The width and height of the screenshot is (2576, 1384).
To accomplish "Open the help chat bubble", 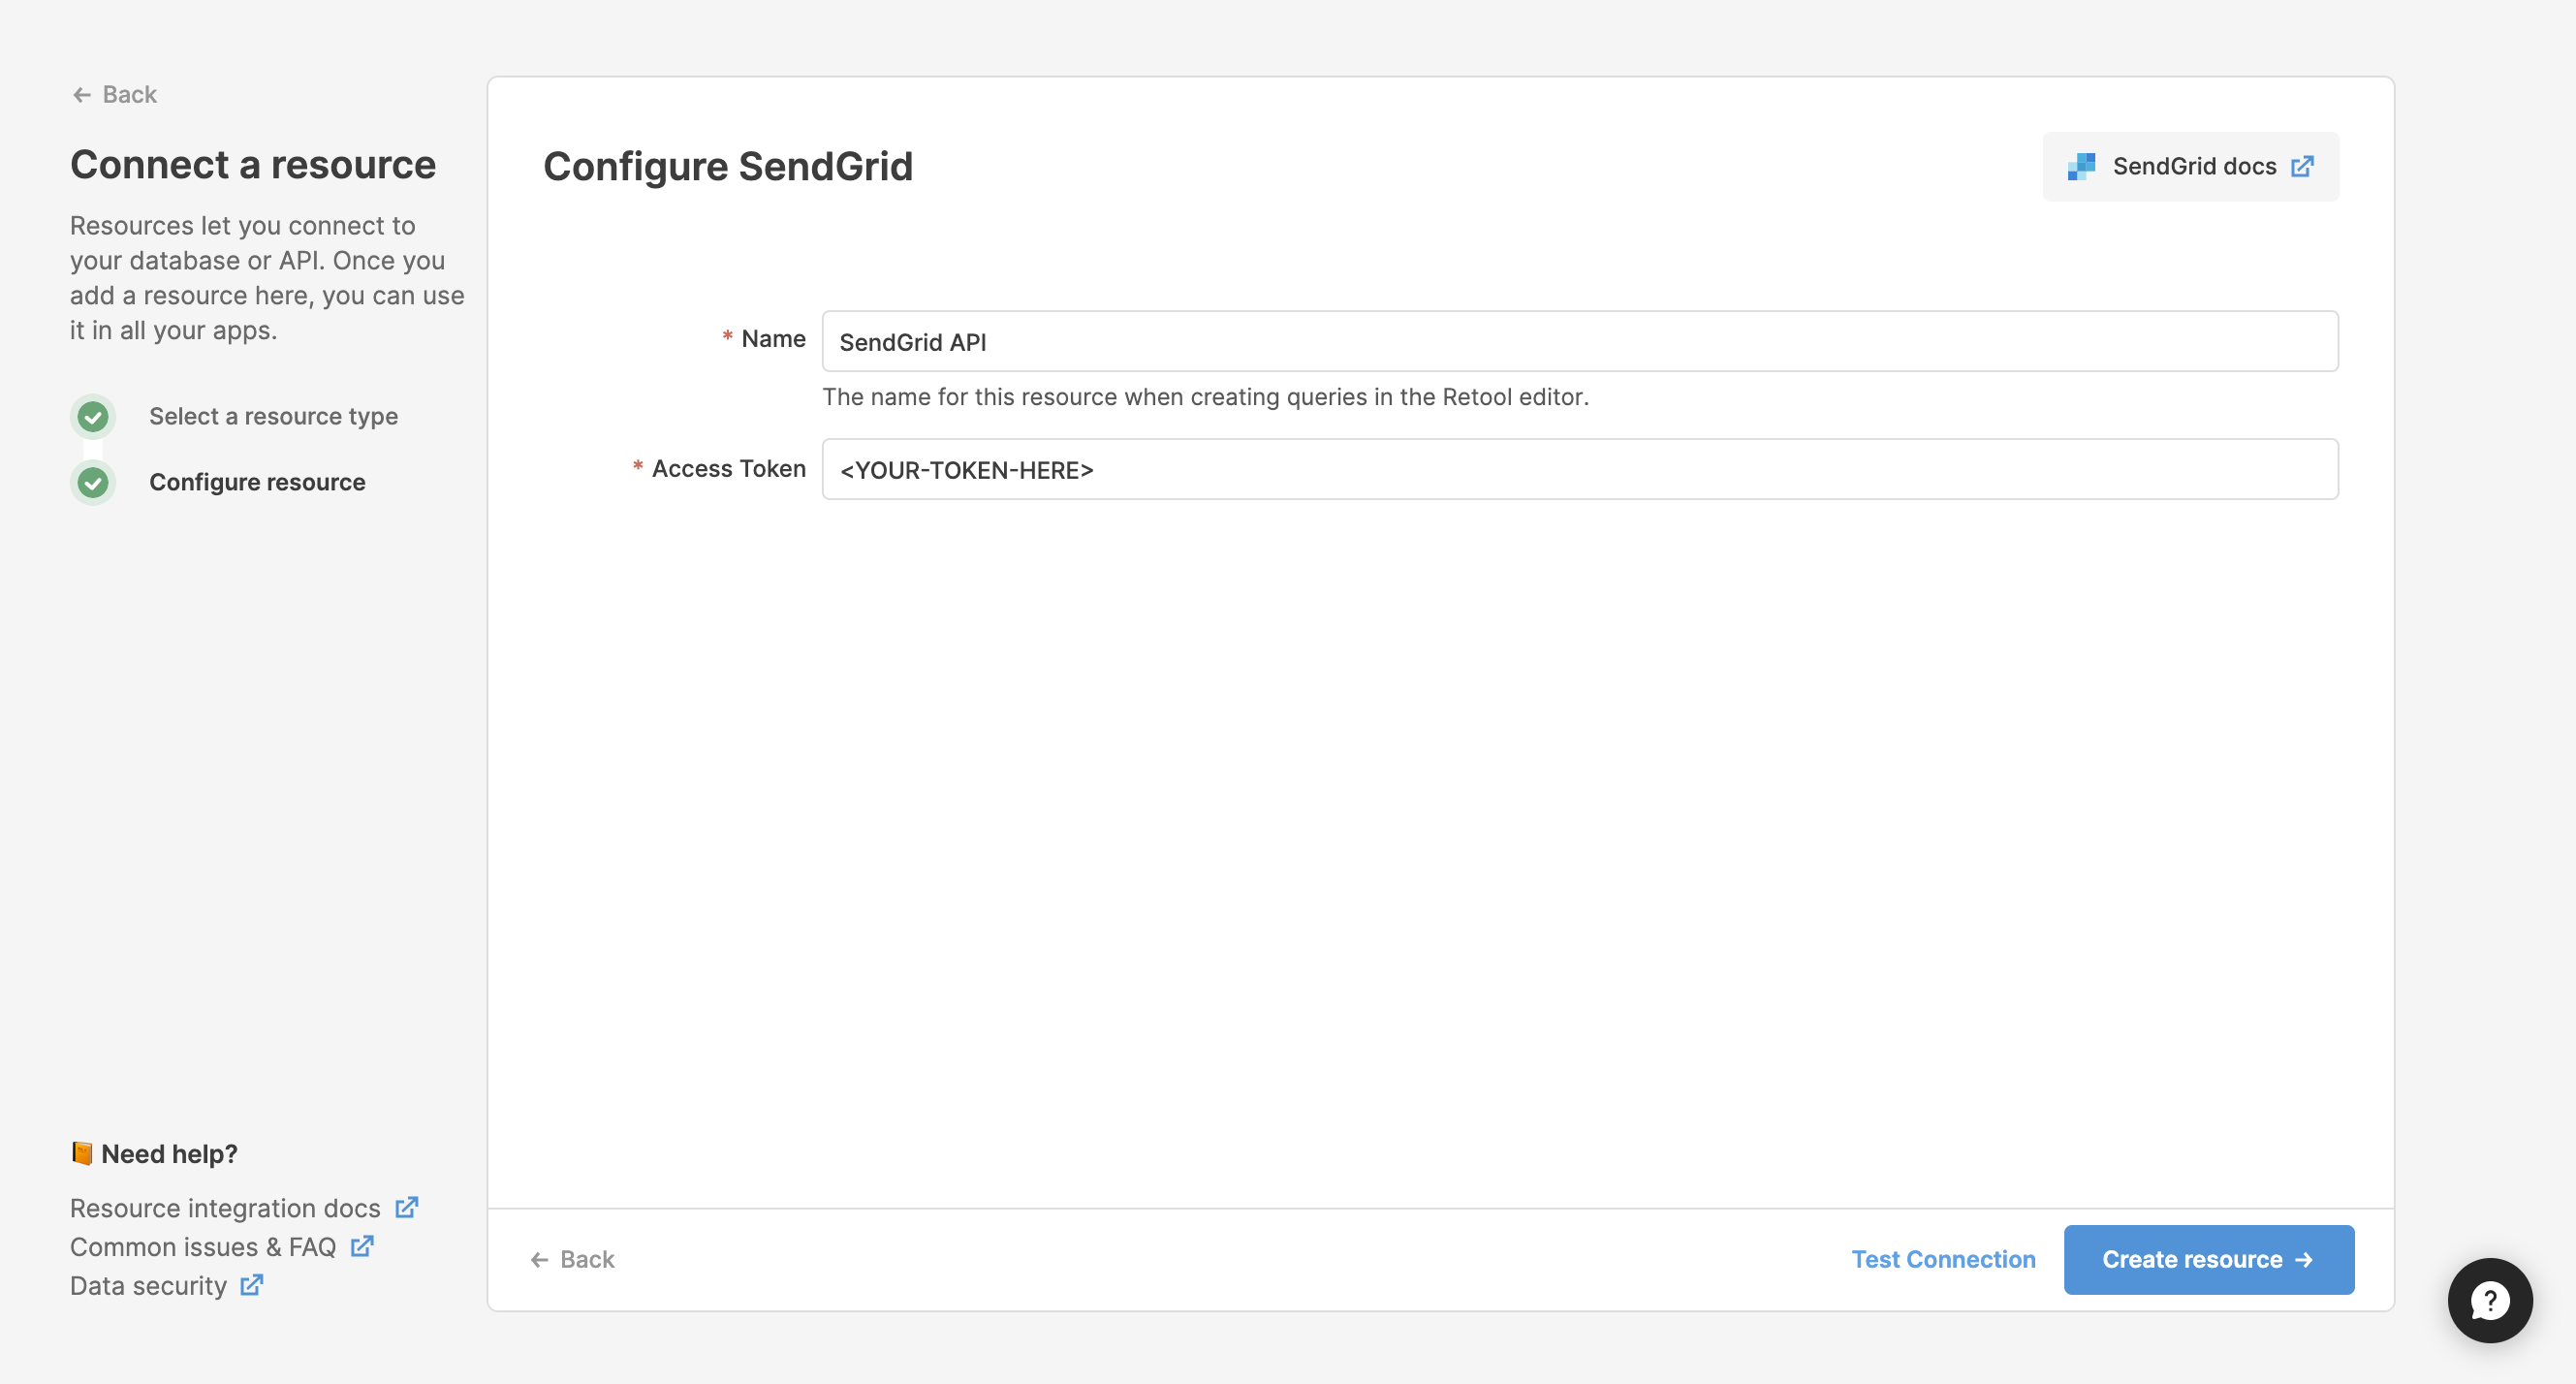I will (2489, 1300).
